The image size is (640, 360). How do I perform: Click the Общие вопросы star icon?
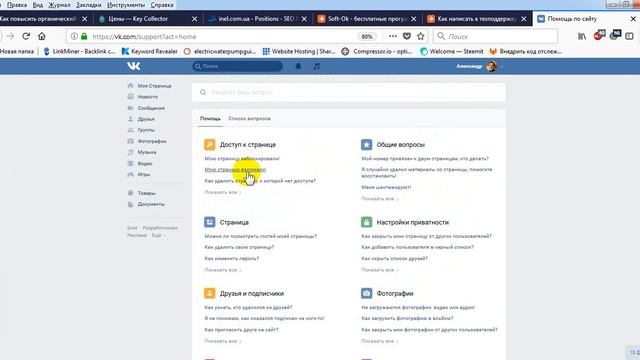click(367, 144)
